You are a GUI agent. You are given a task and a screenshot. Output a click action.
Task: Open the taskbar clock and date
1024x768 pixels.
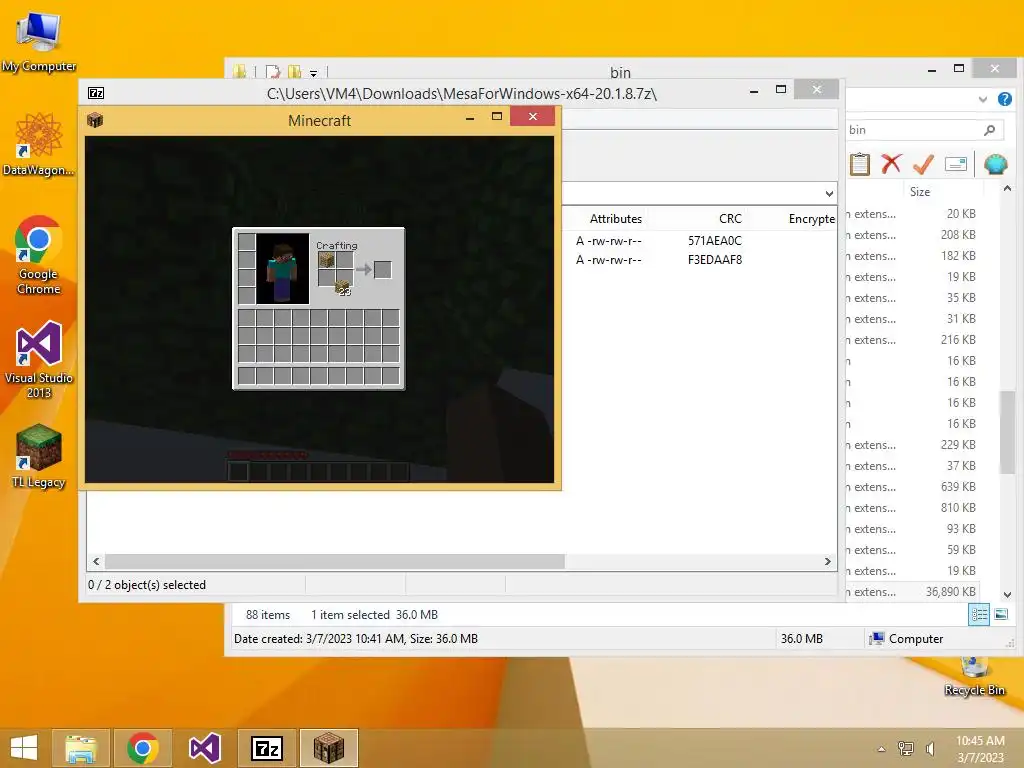tap(980, 749)
